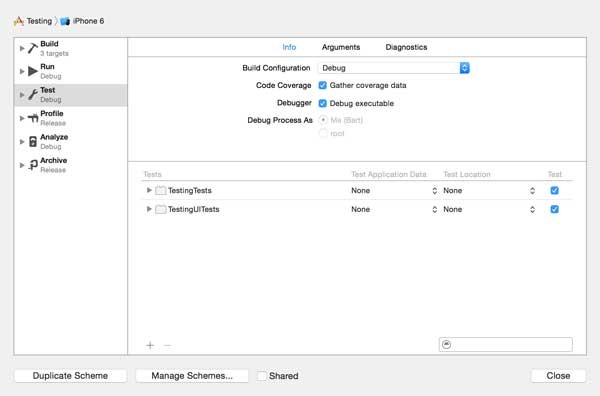Click the iPhone 6 destination name
This screenshot has height=396, width=600.
pyautogui.click(x=88, y=21)
